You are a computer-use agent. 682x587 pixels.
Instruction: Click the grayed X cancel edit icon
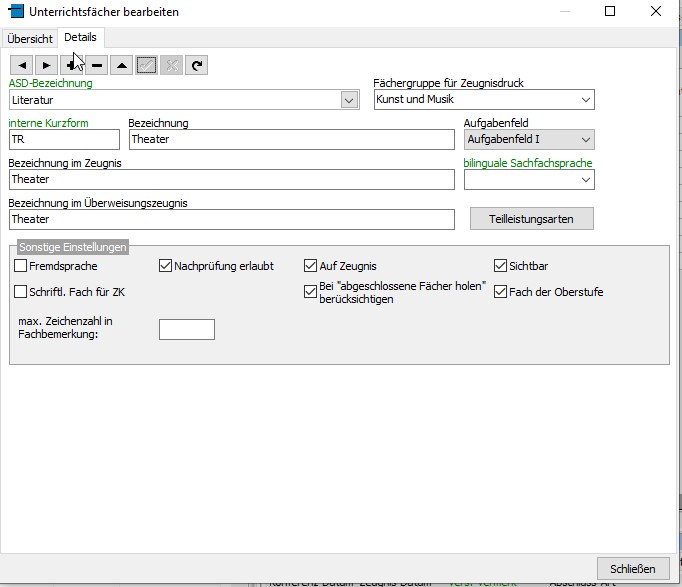(x=171, y=66)
